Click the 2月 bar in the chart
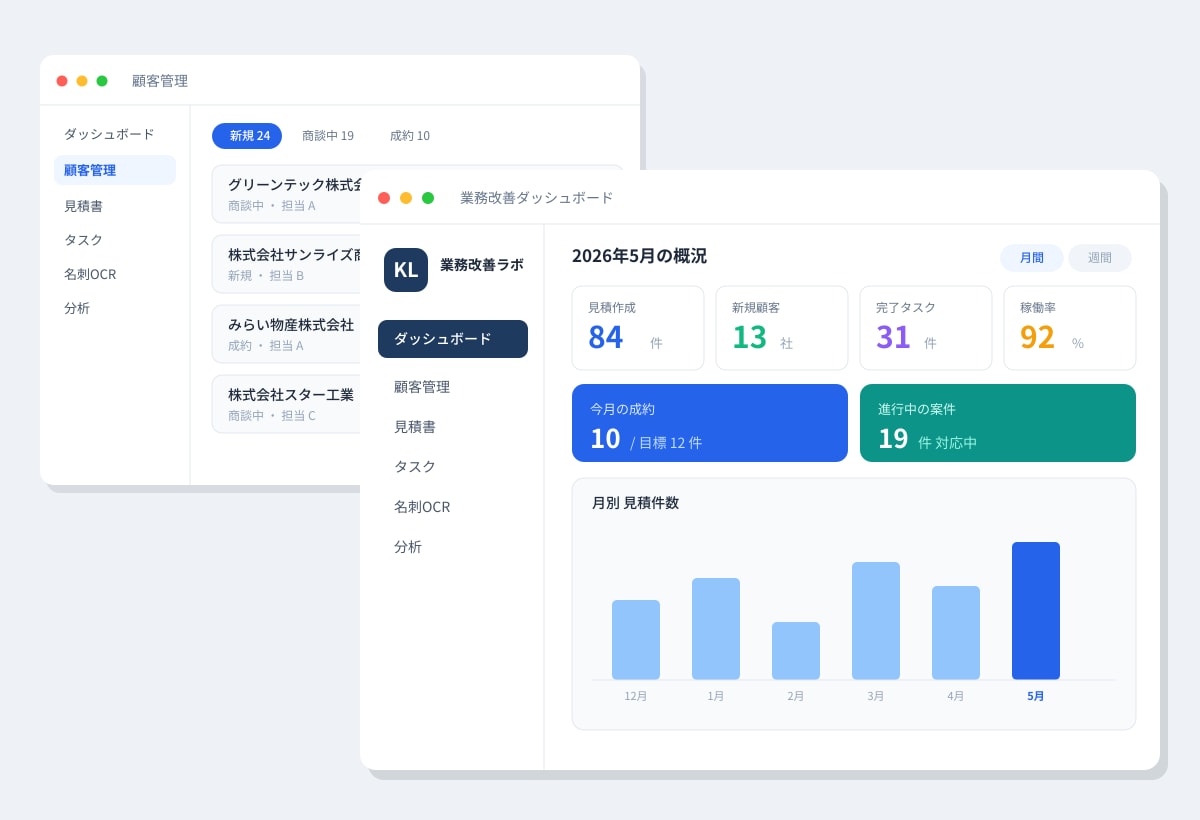The image size is (1200, 820). (x=796, y=651)
